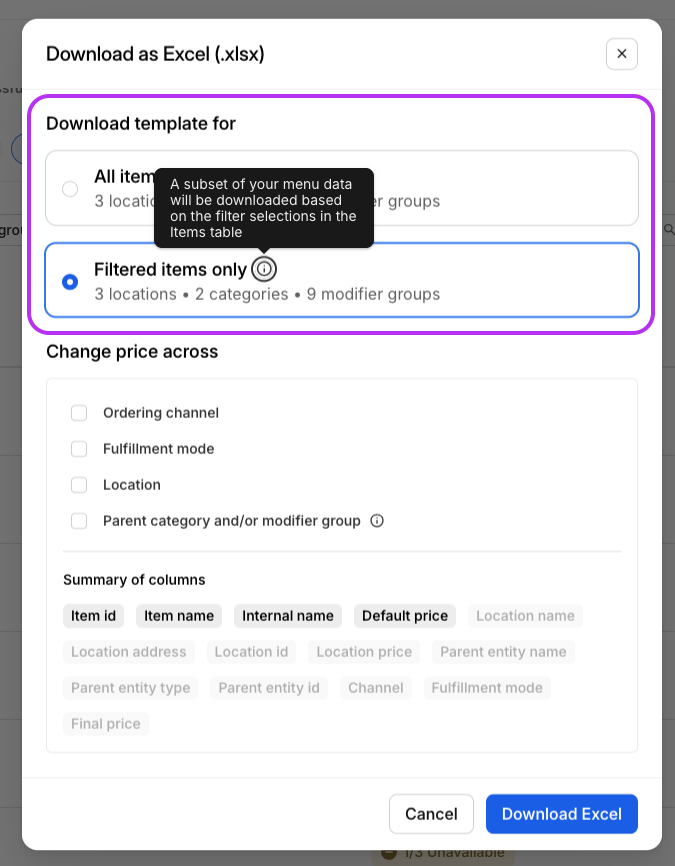Check the Location checkbox

pyautogui.click(x=79, y=485)
